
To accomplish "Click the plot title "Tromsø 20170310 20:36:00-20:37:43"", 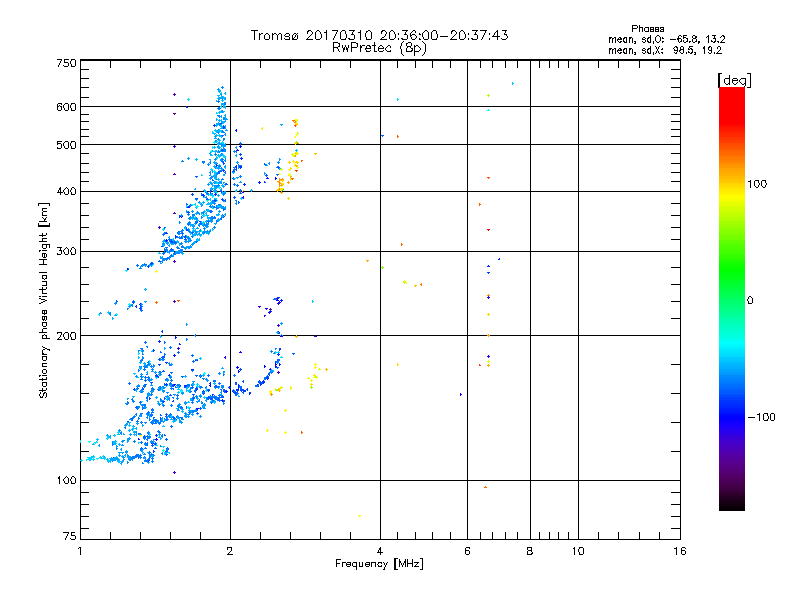I will point(380,35).
